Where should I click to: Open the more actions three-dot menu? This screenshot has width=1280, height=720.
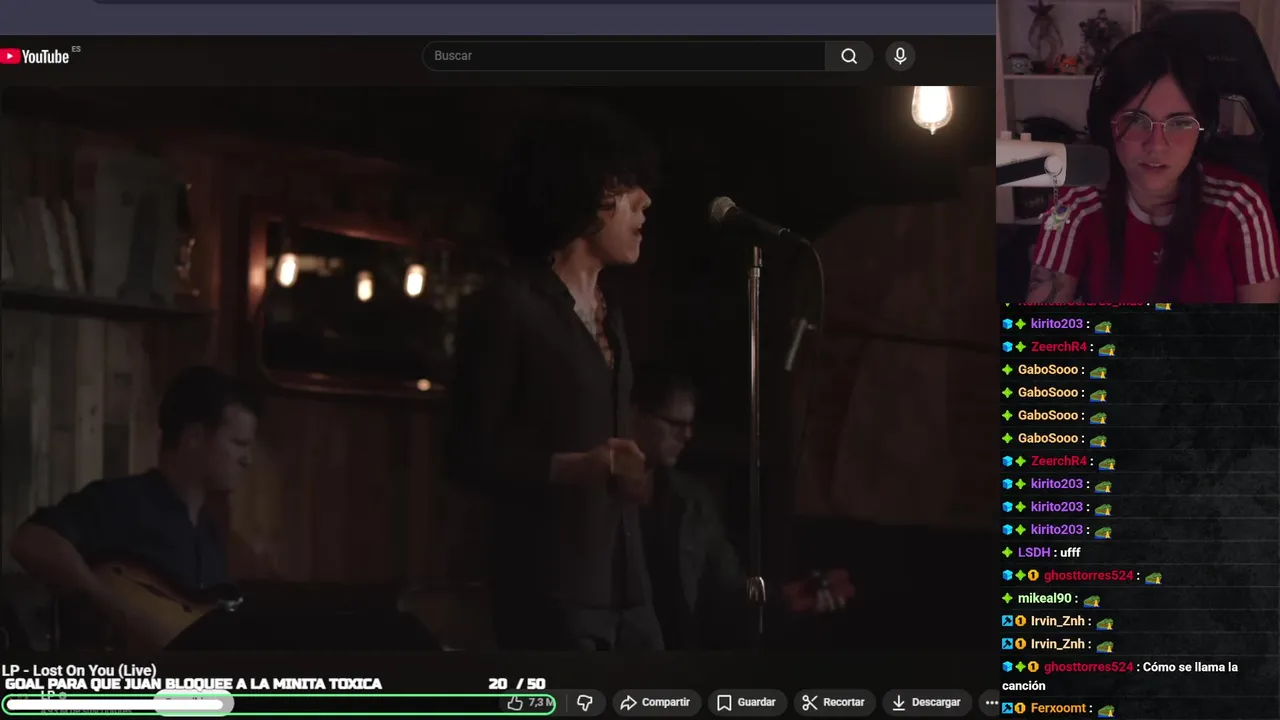pos(991,702)
